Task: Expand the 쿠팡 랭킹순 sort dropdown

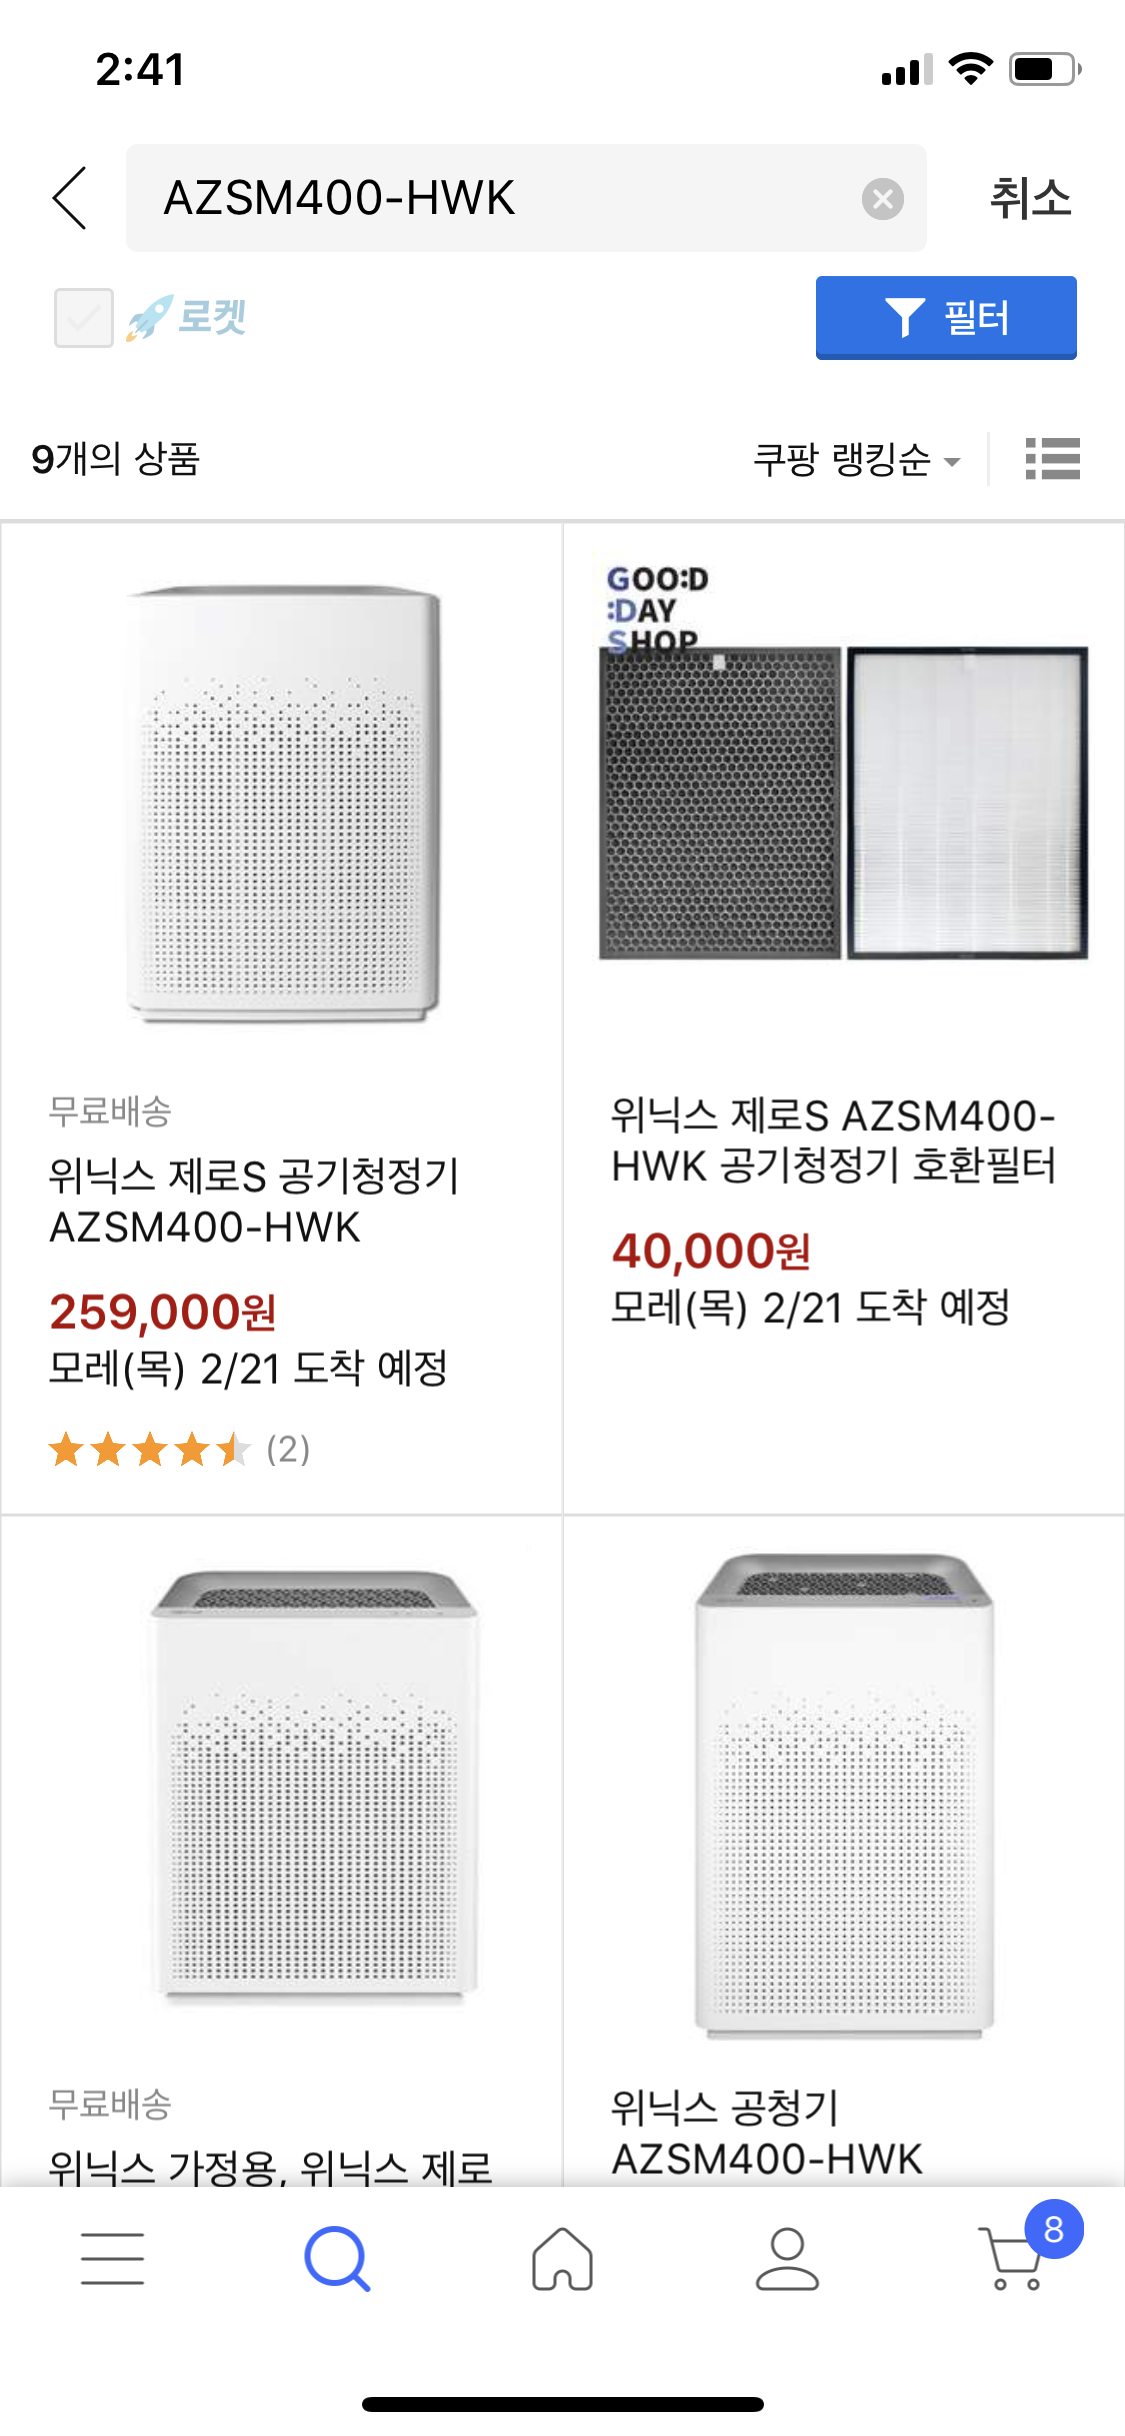Action: 857,460
